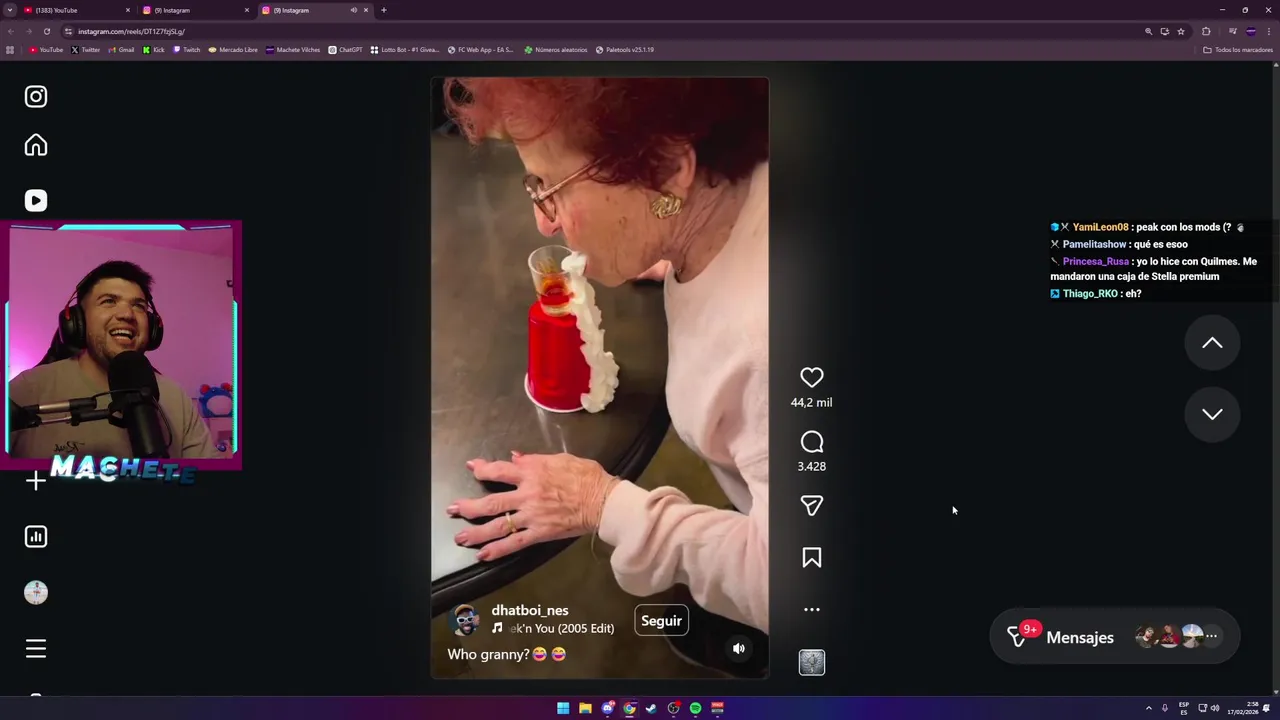Open the ChatGPT bookmark
The height and width of the screenshot is (720, 1280).
tap(346, 50)
